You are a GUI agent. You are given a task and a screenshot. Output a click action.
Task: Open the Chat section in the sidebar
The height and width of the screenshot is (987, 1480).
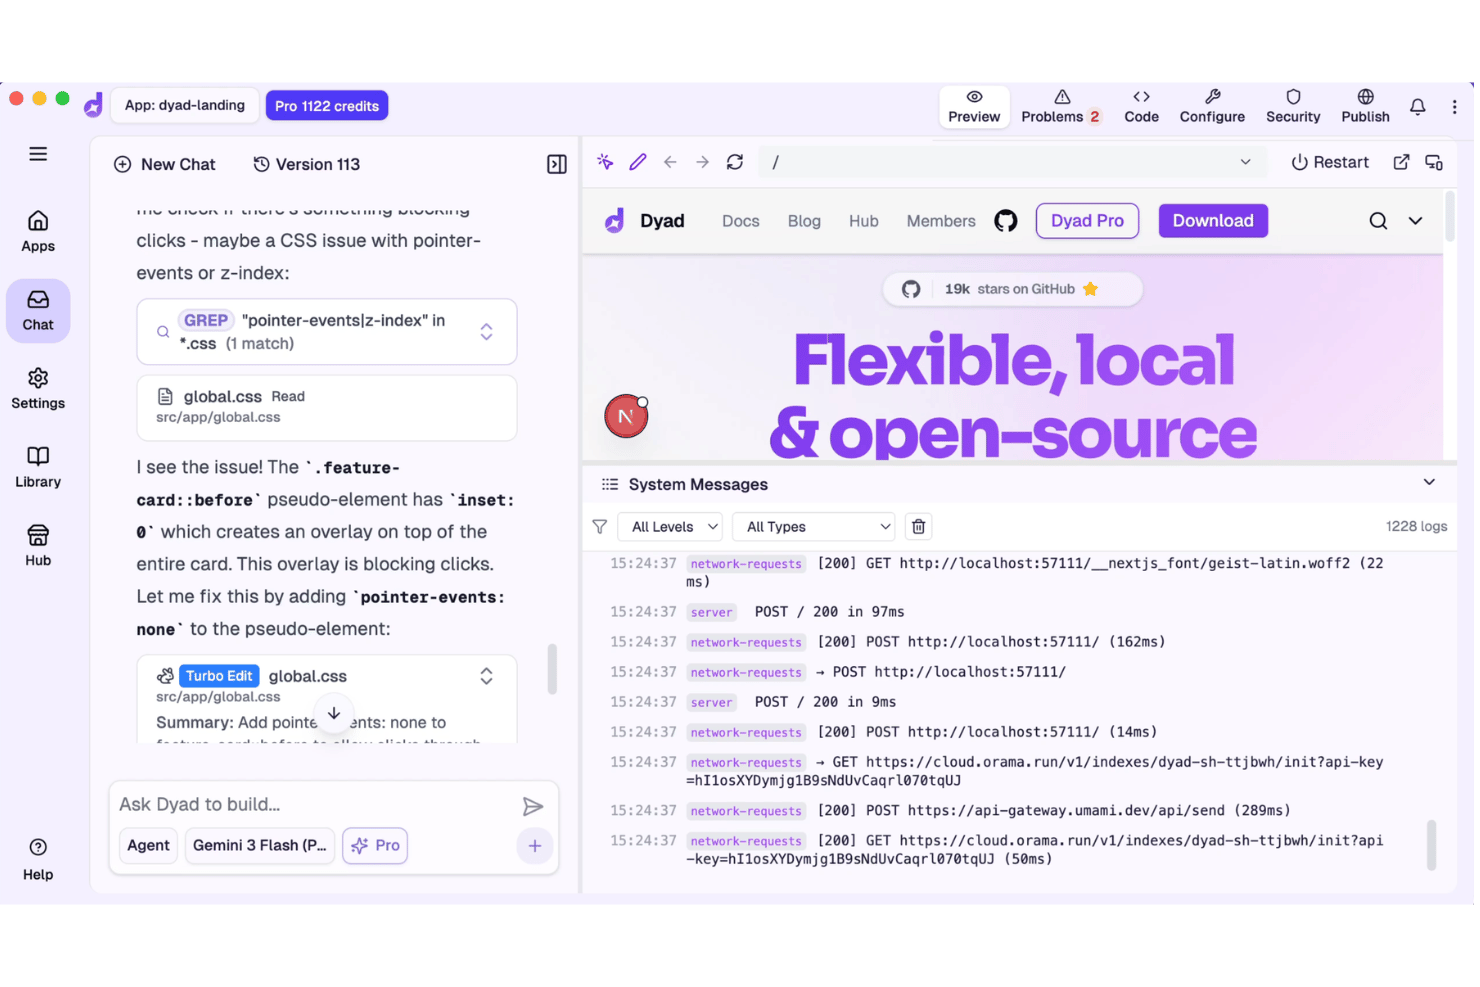[38, 311]
